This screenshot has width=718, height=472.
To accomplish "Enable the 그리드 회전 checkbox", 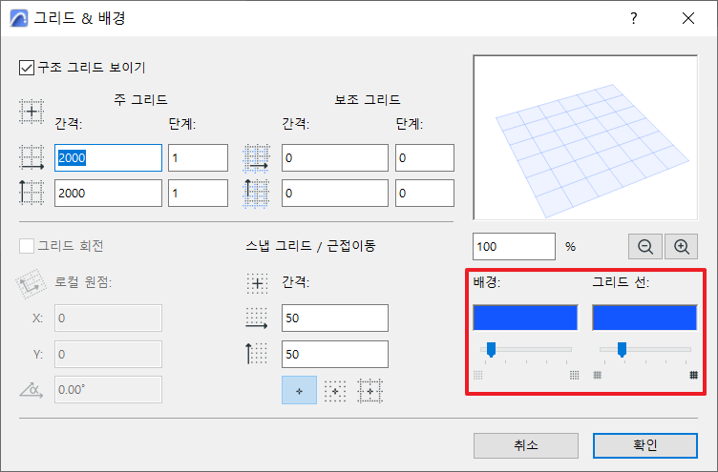I will point(26,245).
